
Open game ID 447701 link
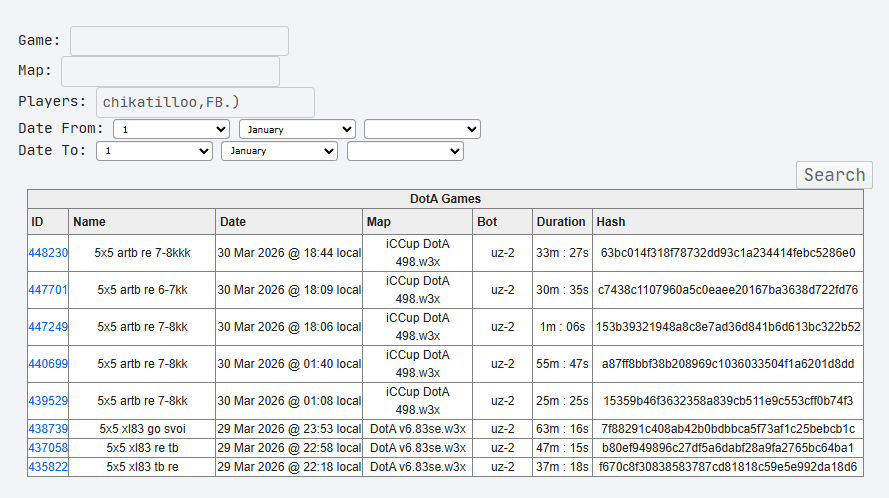point(48,290)
